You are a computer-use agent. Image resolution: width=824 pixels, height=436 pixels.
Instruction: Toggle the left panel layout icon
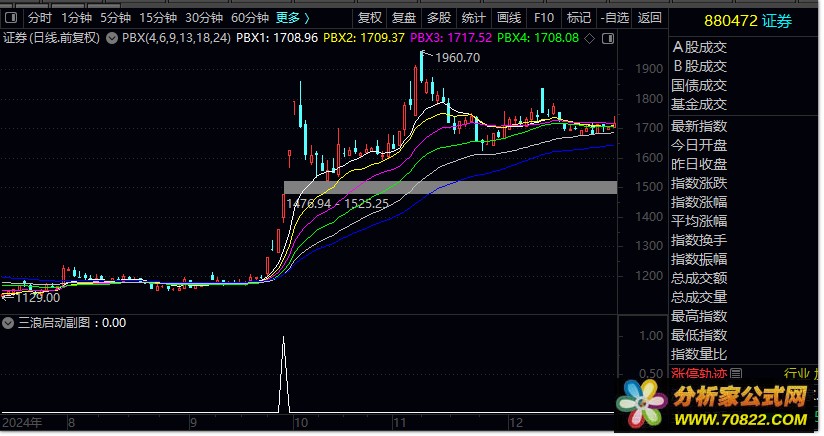(x=11, y=18)
